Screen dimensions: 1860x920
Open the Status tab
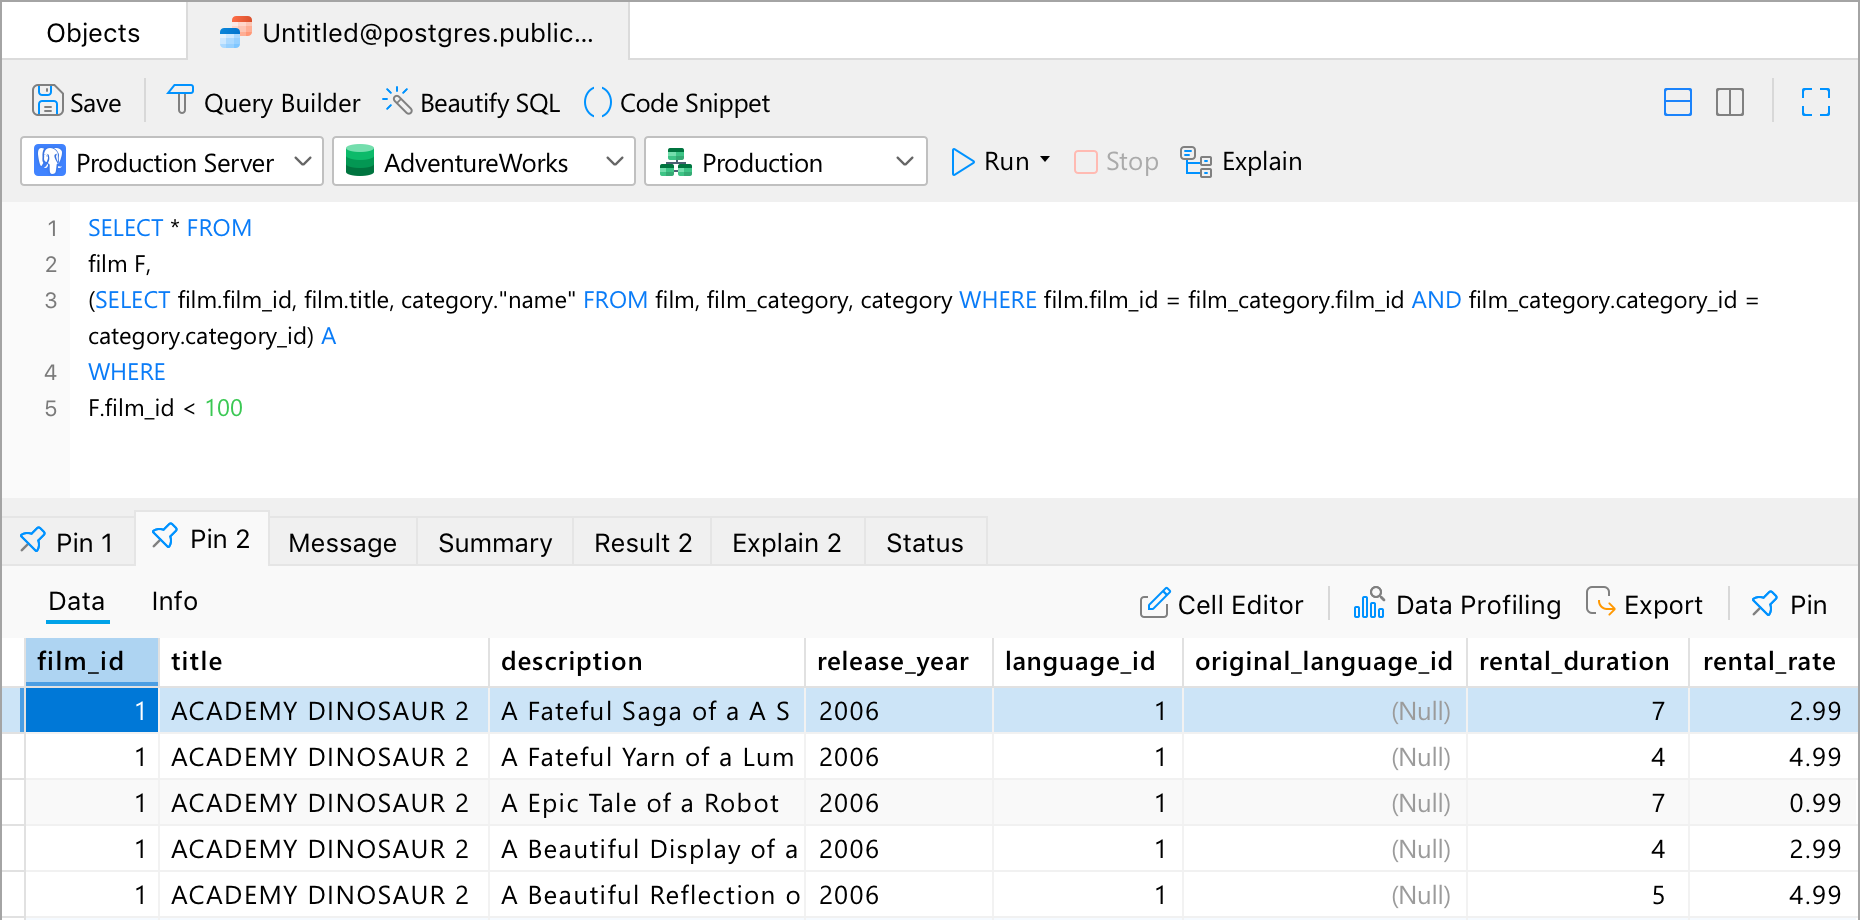coord(925,542)
